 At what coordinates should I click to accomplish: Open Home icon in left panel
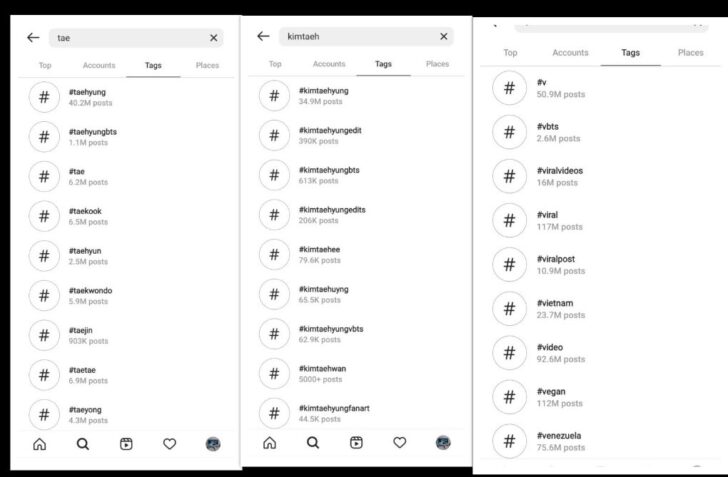[39, 444]
